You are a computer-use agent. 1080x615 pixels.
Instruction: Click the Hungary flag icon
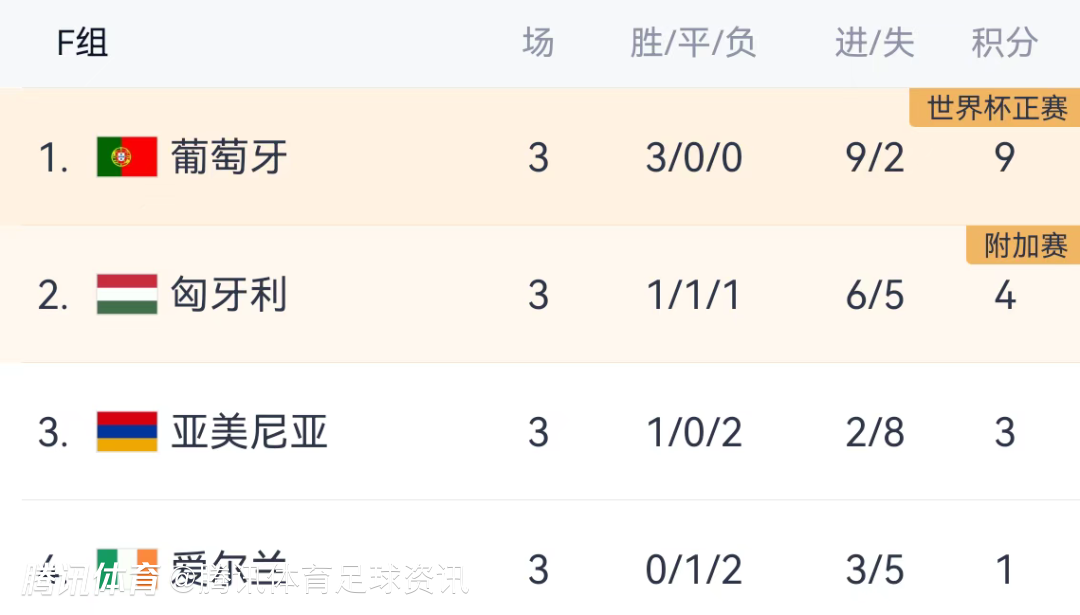127,295
